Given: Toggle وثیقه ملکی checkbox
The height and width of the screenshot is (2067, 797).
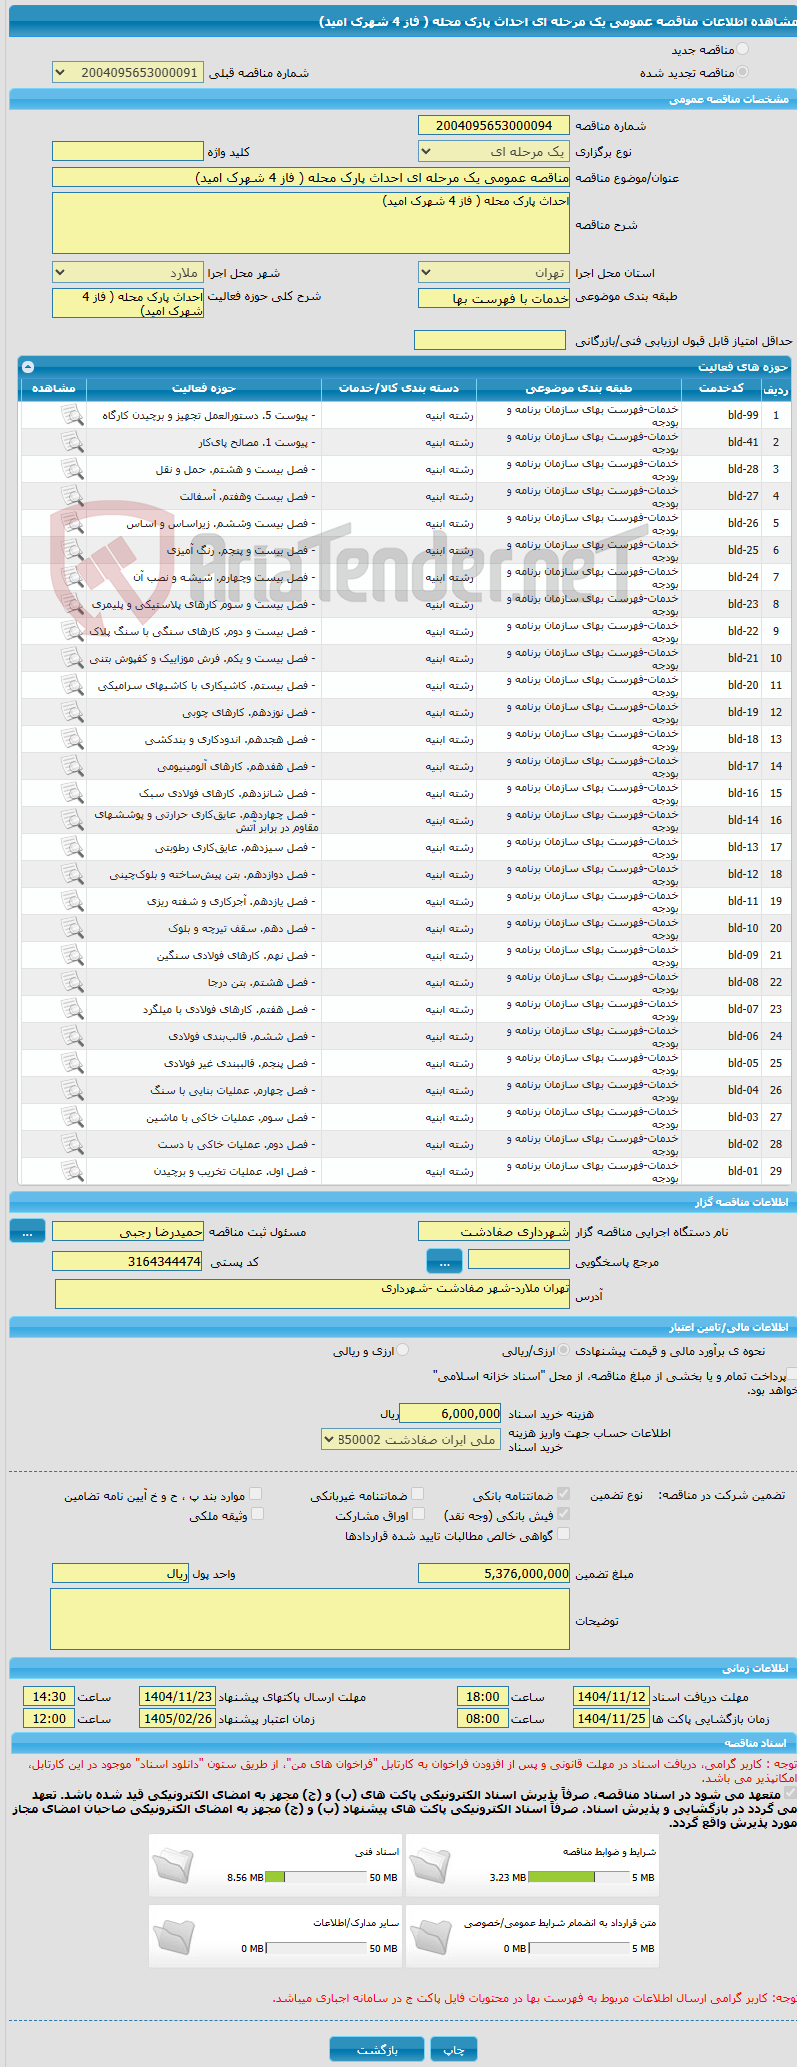Looking at the screenshot, I should [x=257, y=1514].
